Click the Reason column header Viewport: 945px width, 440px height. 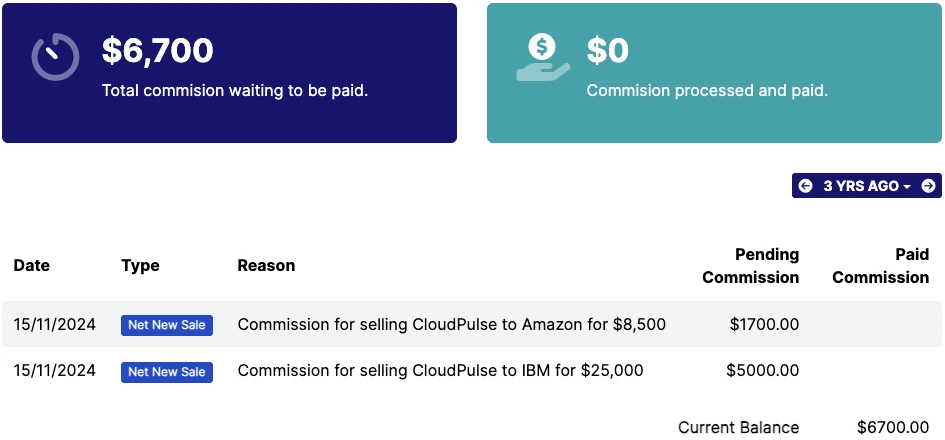[266, 265]
